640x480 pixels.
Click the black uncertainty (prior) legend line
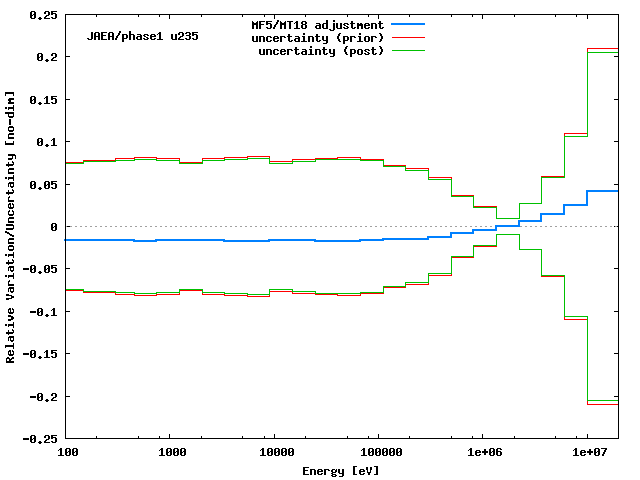[408, 37]
